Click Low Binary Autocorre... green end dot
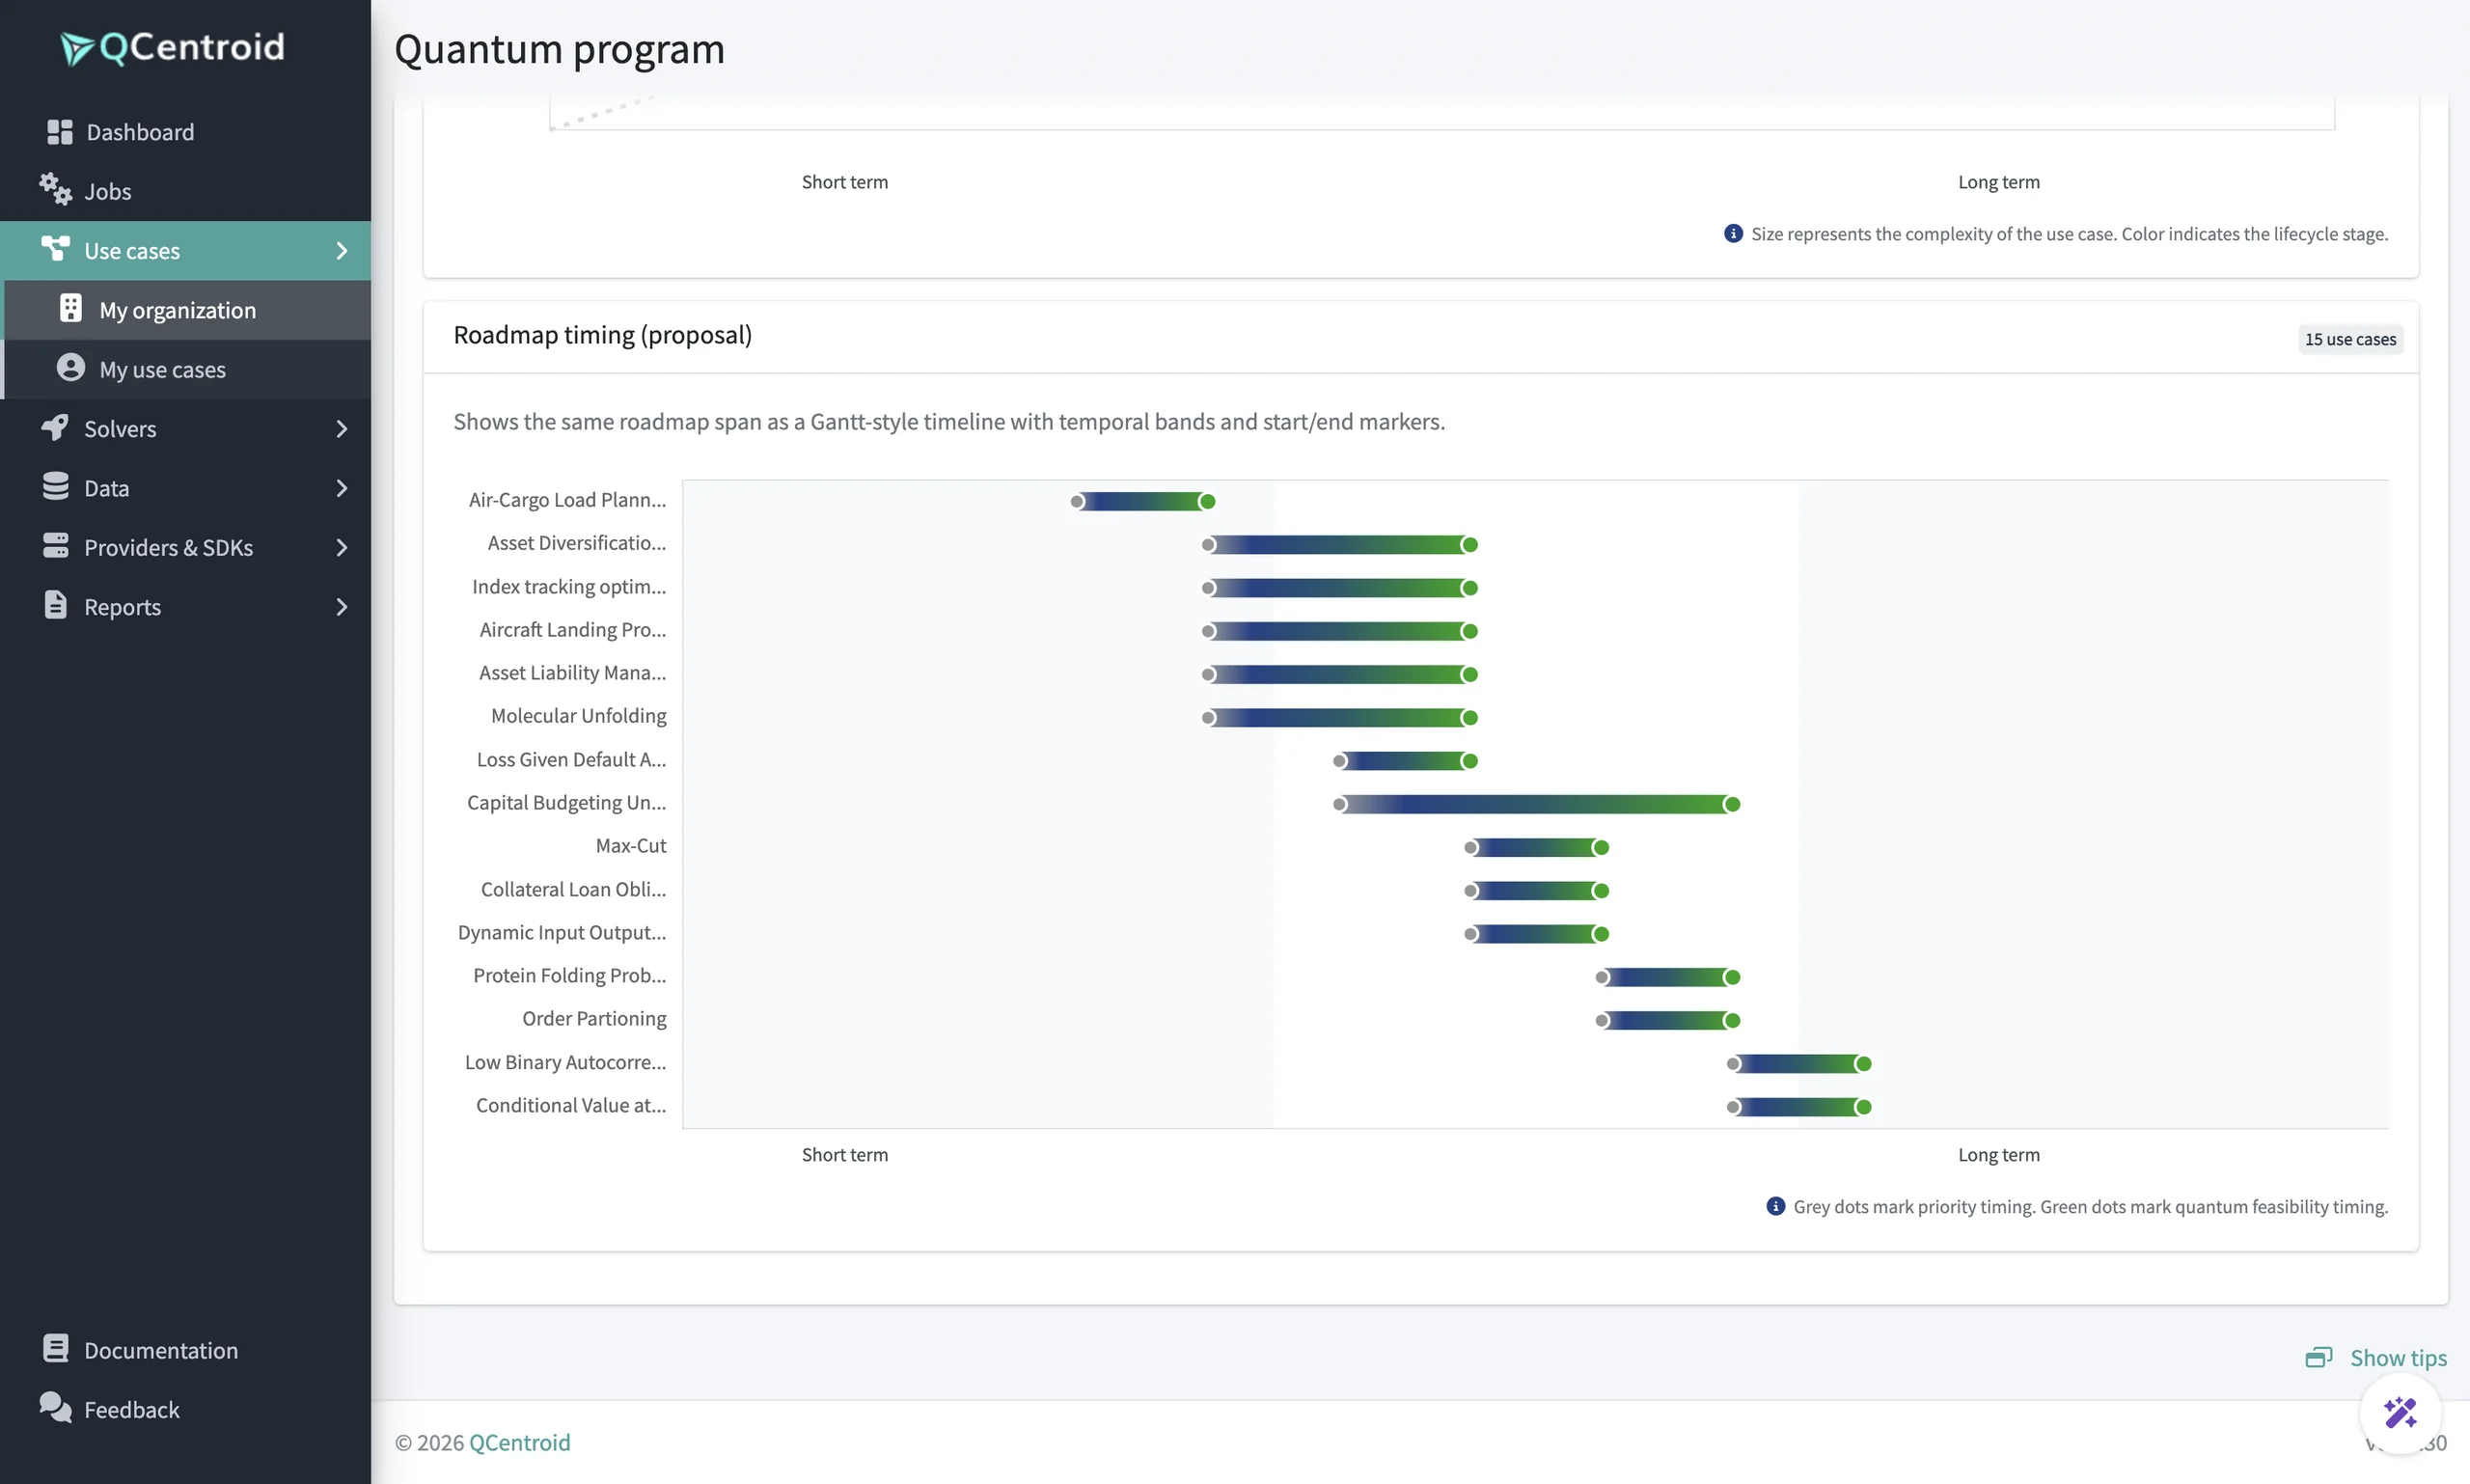The height and width of the screenshot is (1484, 2470). click(1862, 1064)
